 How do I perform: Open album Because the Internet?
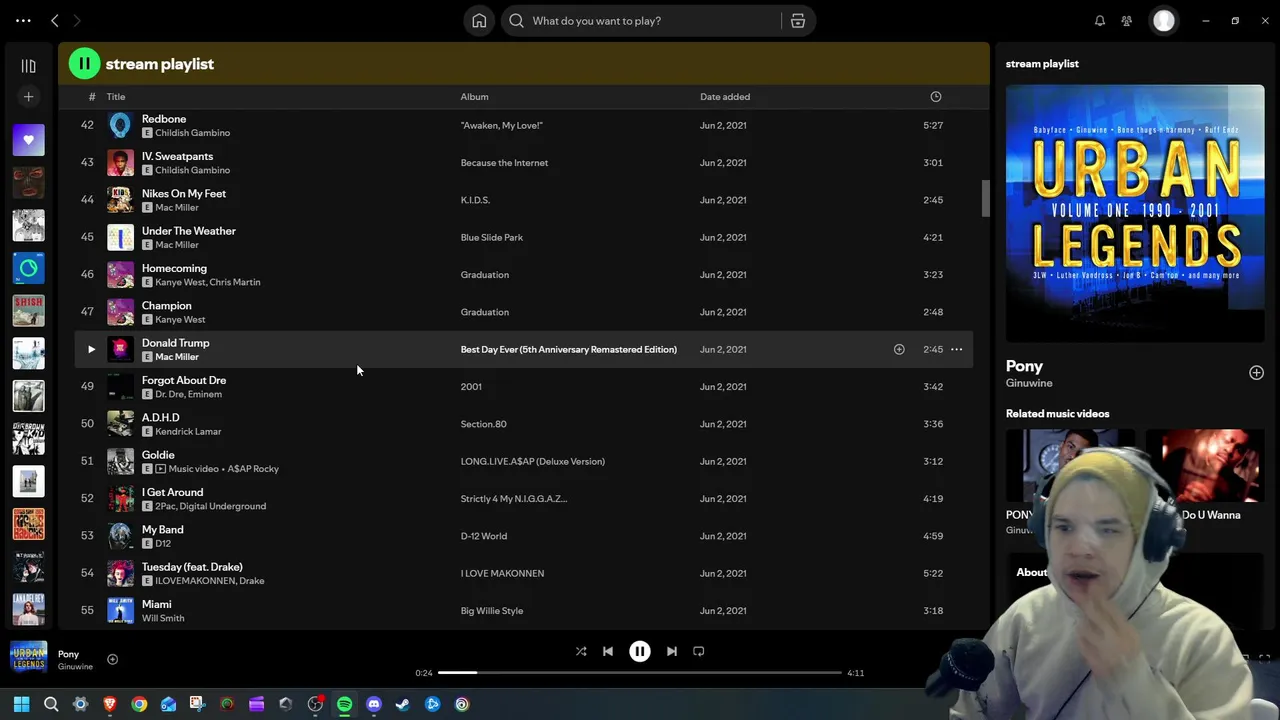(504, 163)
